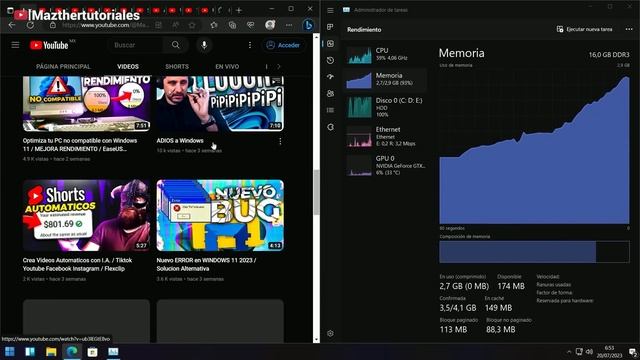Image resolution: width=640 pixels, height=360 pixels.
Task: Switch to VIDEOS channel tab
Action: [128, 67]
